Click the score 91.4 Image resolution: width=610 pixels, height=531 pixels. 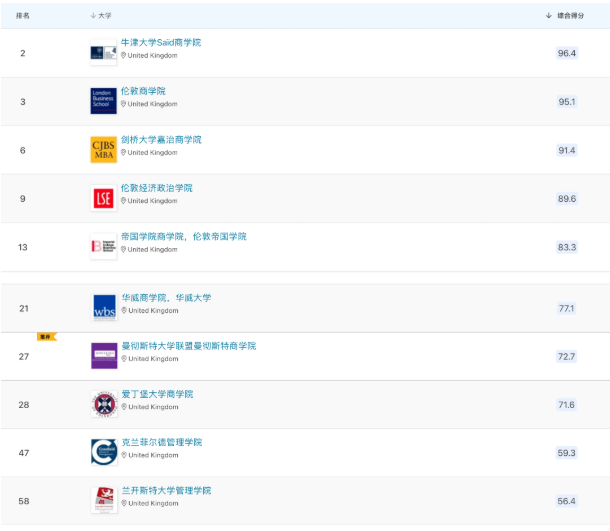pos(567,151)
